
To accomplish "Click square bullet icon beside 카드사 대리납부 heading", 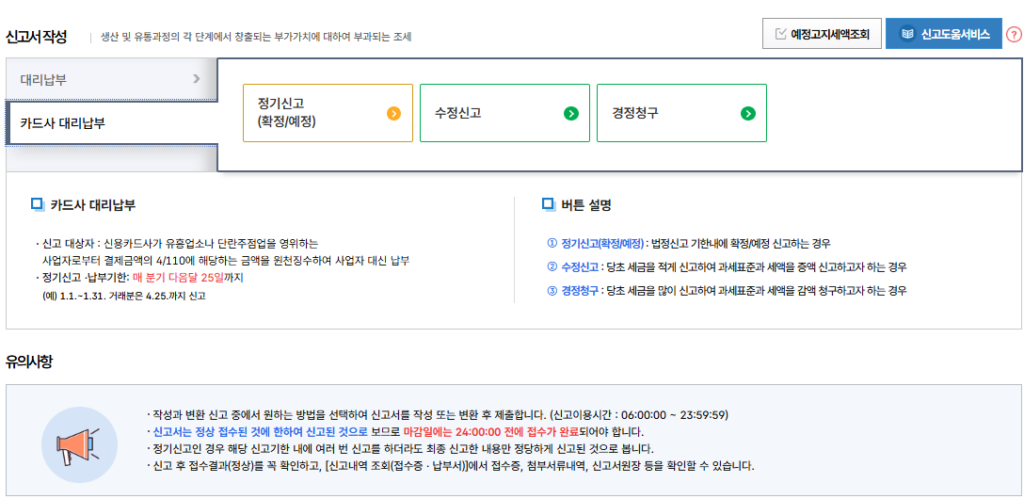I will (37, 204).
